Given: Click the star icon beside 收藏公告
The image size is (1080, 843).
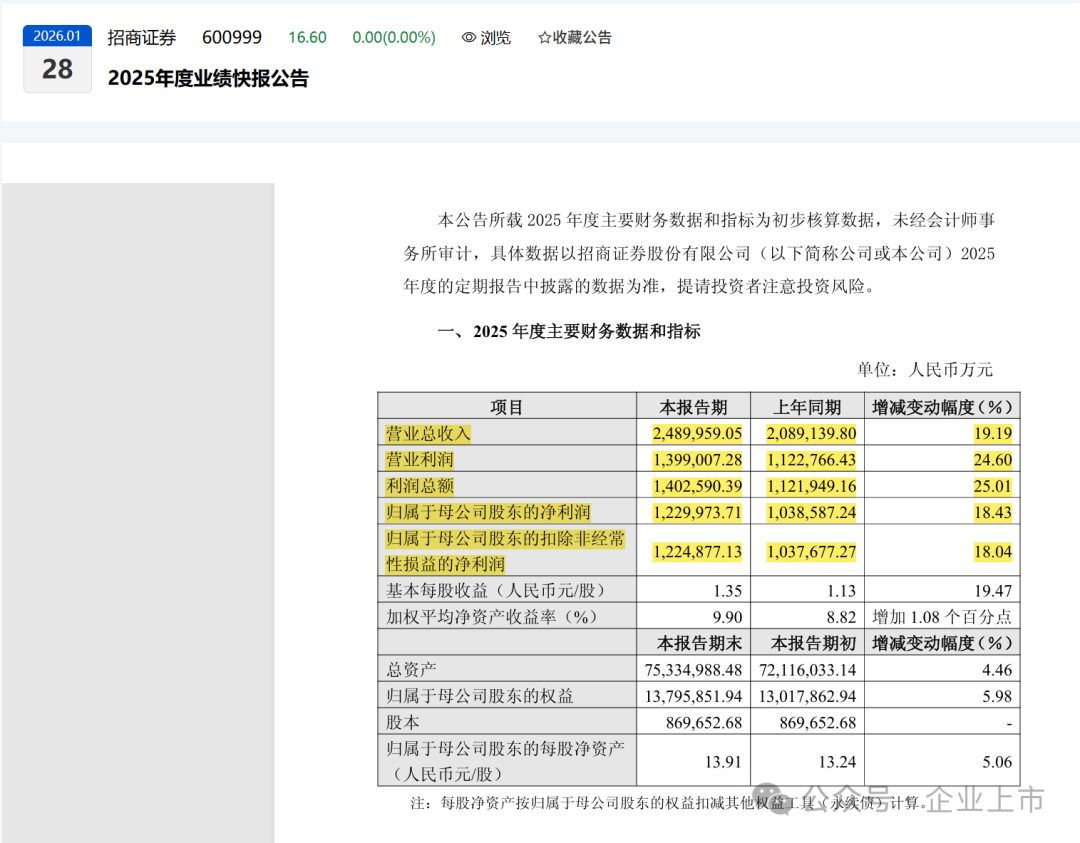Looking at the screenshot, I should [x=544, y=38].
